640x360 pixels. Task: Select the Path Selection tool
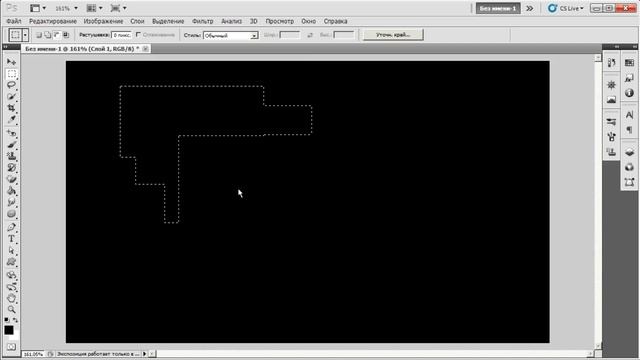click(x=11, y=250)
